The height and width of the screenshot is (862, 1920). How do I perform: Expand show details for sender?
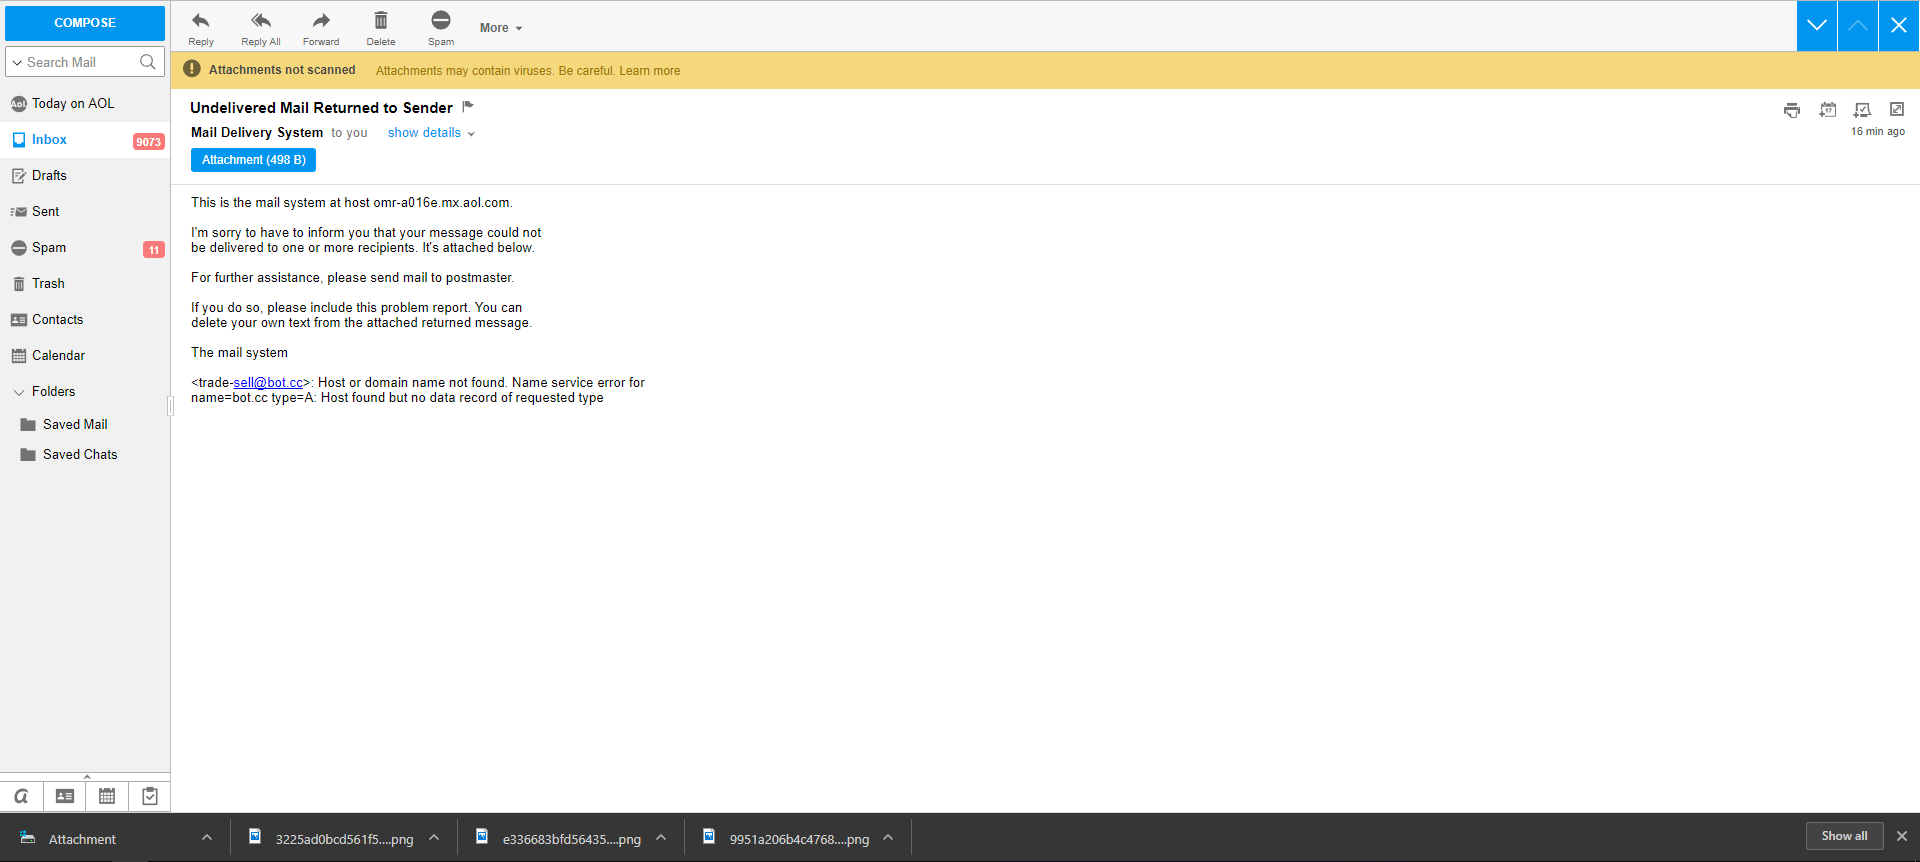pos(431,133)
